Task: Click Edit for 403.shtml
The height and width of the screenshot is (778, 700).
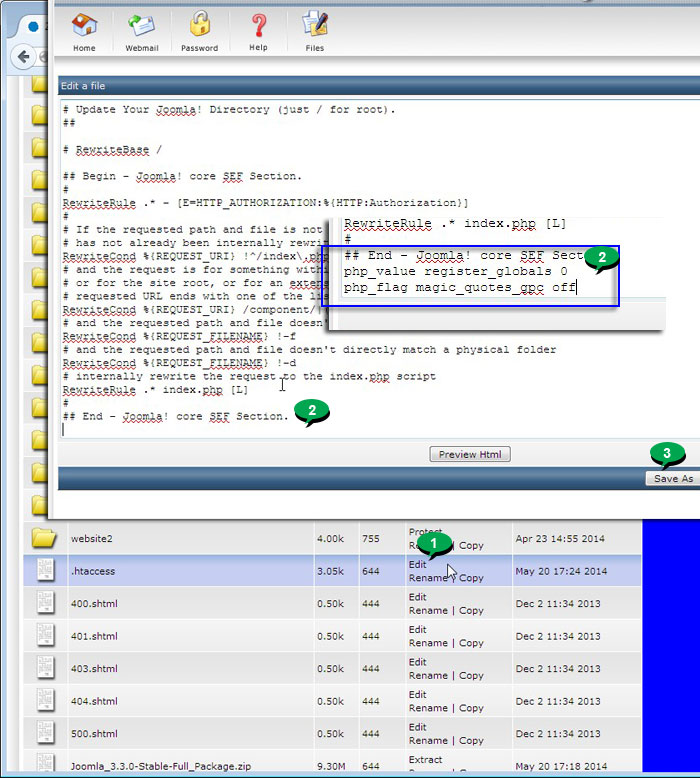Action: coord(417,662)
